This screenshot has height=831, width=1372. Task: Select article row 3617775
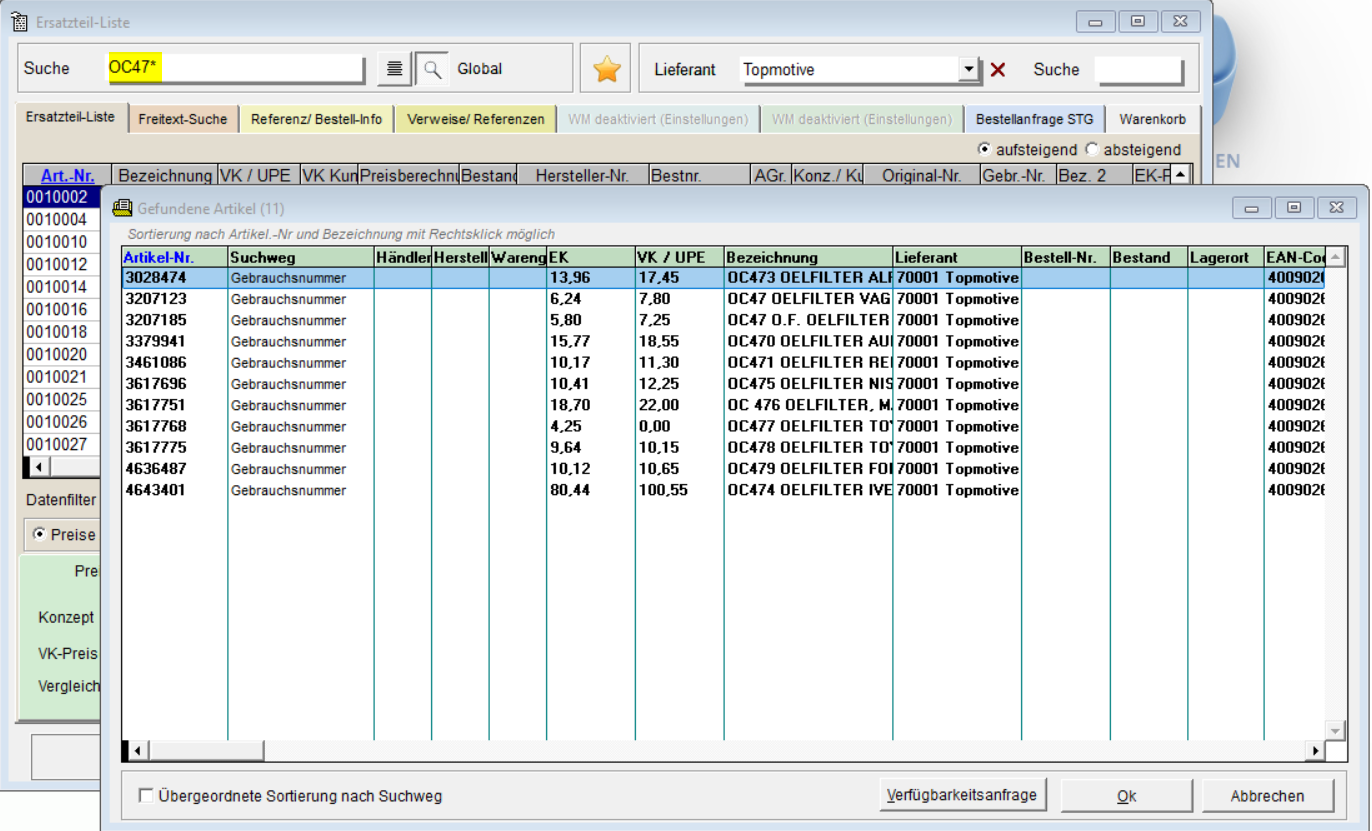point(723,447)
